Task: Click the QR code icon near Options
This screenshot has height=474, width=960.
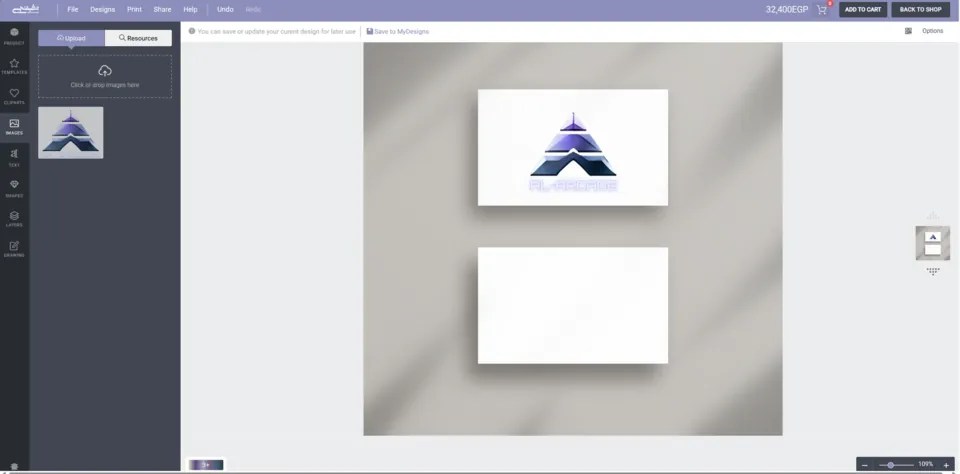Action: click(x=908, y=31)
